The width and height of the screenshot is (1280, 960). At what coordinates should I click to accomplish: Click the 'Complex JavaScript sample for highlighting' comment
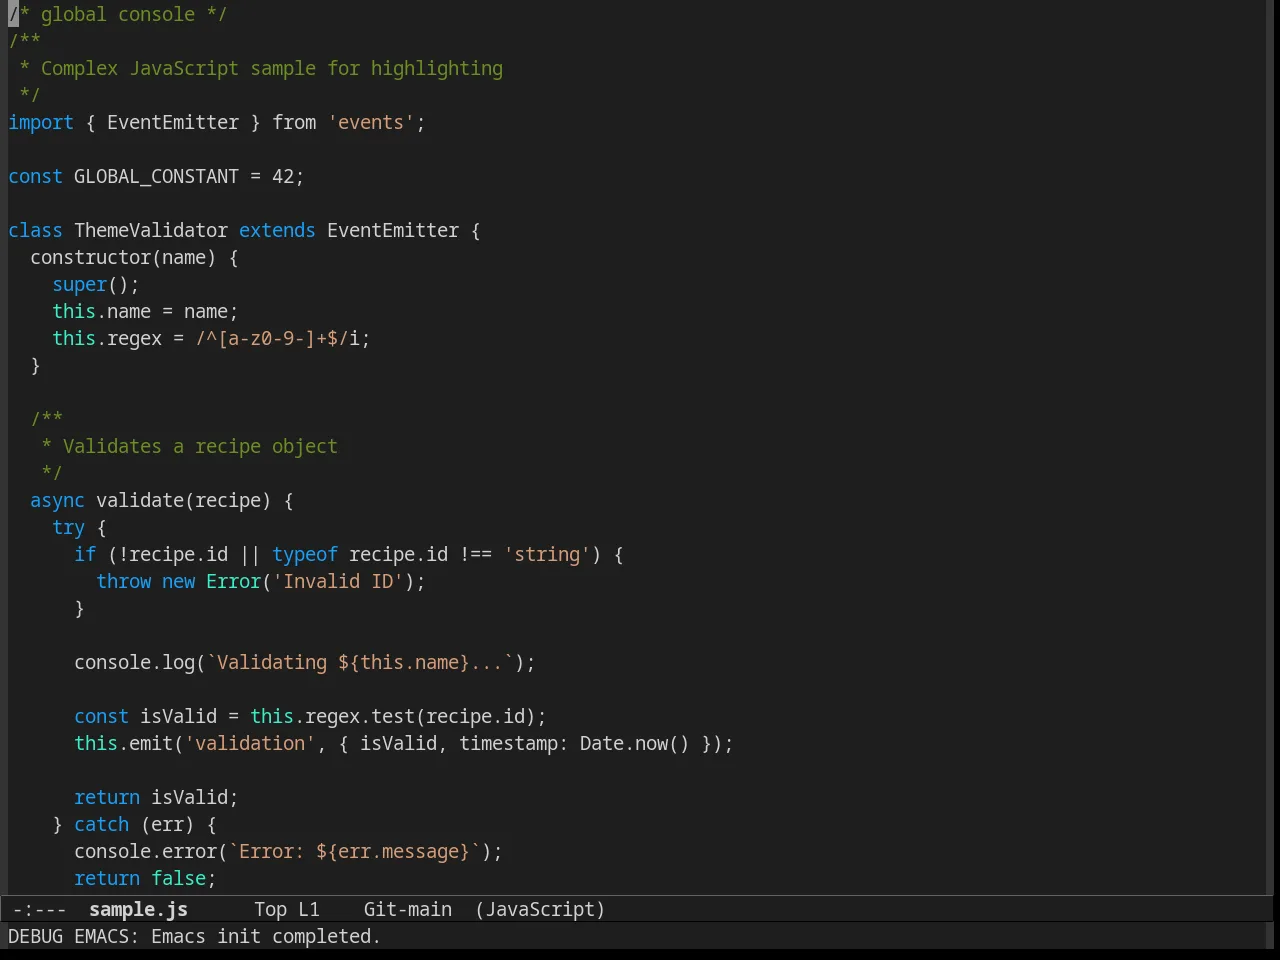coord(272,68)
